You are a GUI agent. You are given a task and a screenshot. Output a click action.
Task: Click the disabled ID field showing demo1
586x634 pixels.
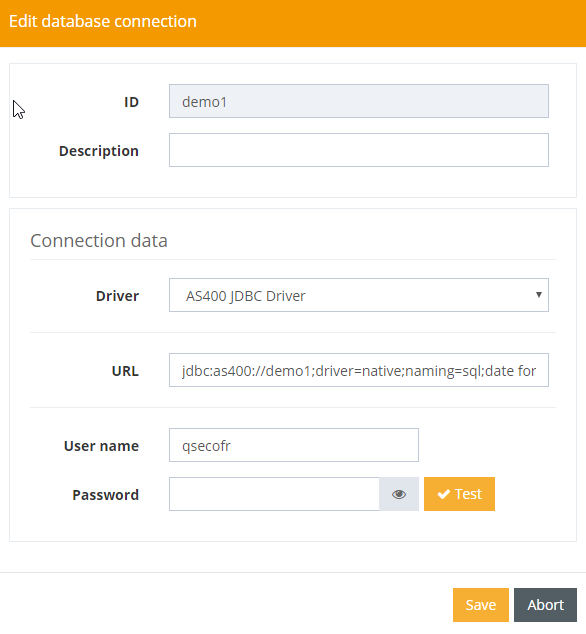pos(359,101)
